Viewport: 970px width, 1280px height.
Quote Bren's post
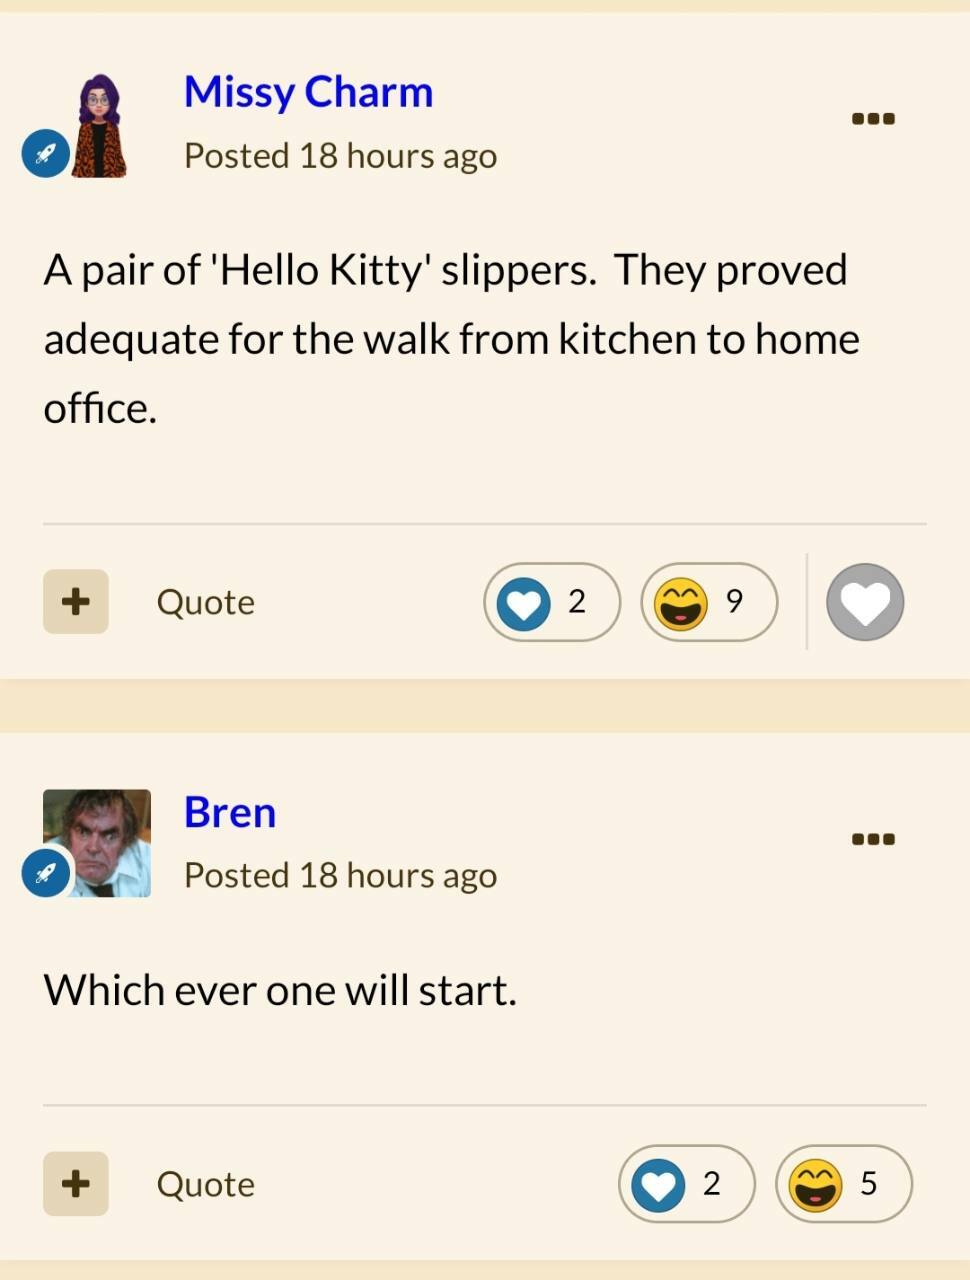(x=205, y=1184)
